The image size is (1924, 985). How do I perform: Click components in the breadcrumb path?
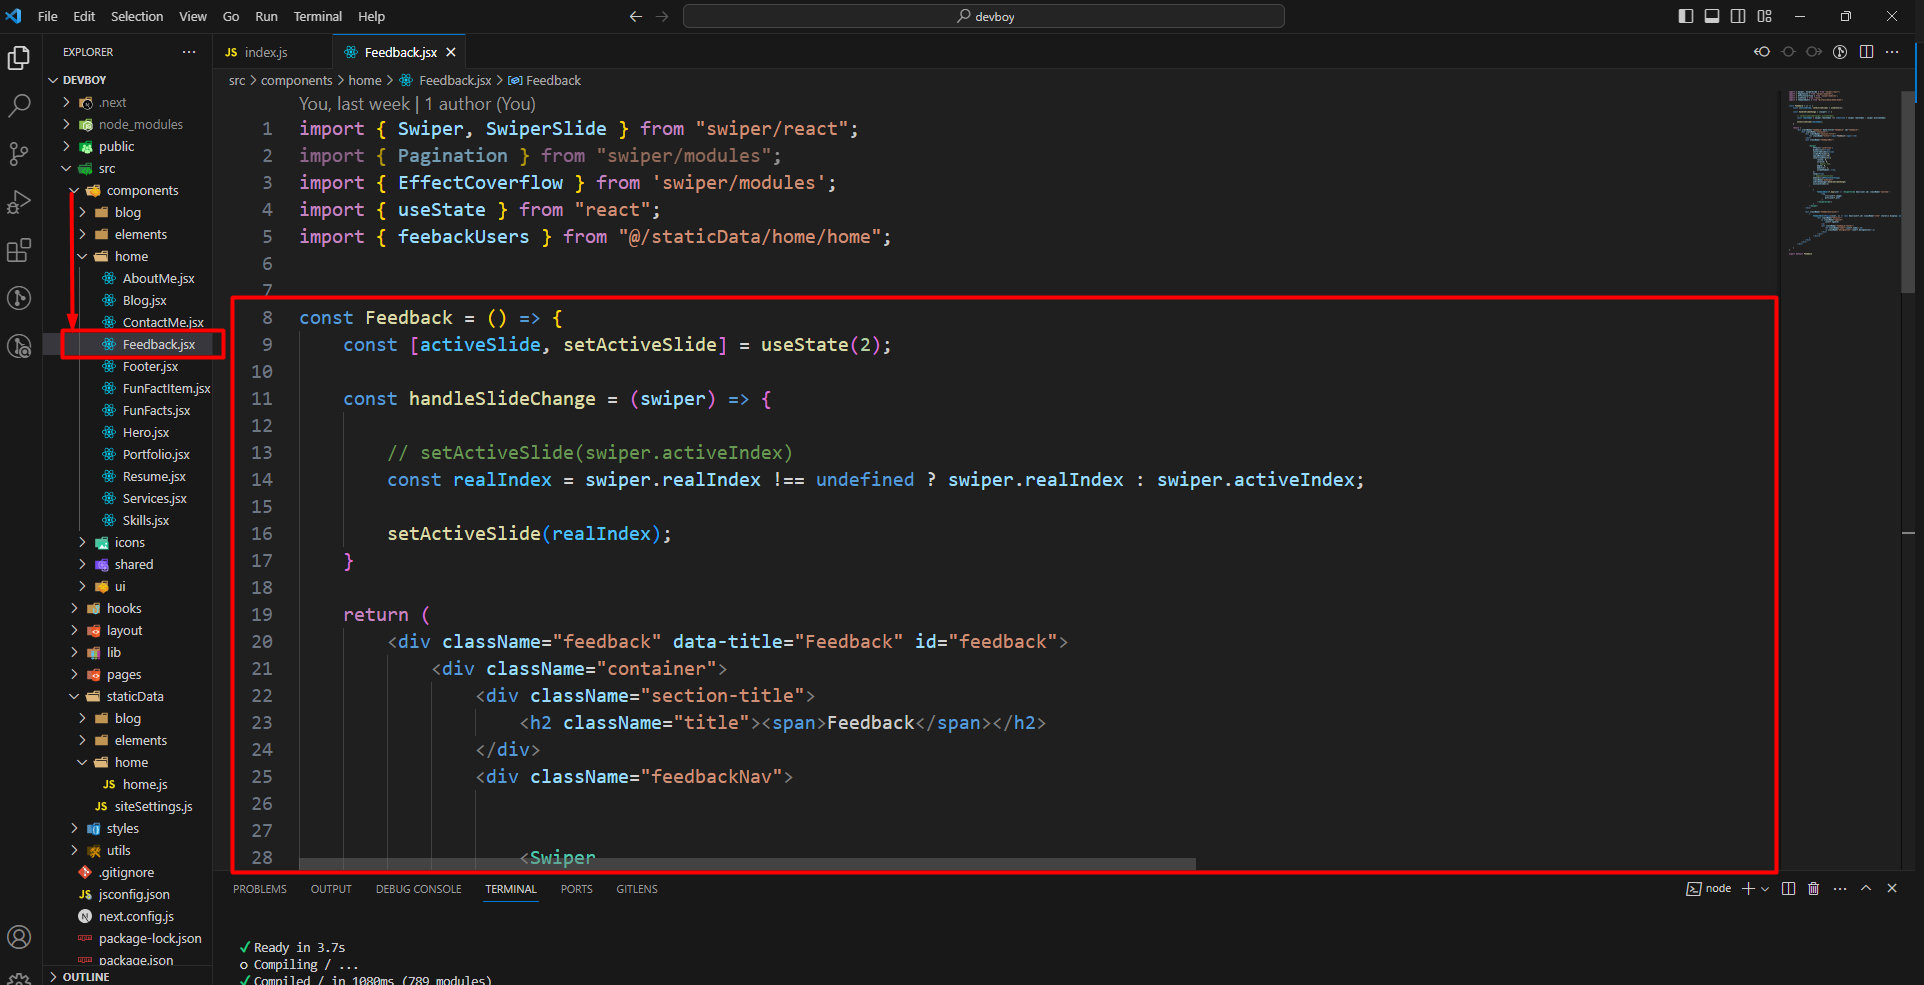296,80
